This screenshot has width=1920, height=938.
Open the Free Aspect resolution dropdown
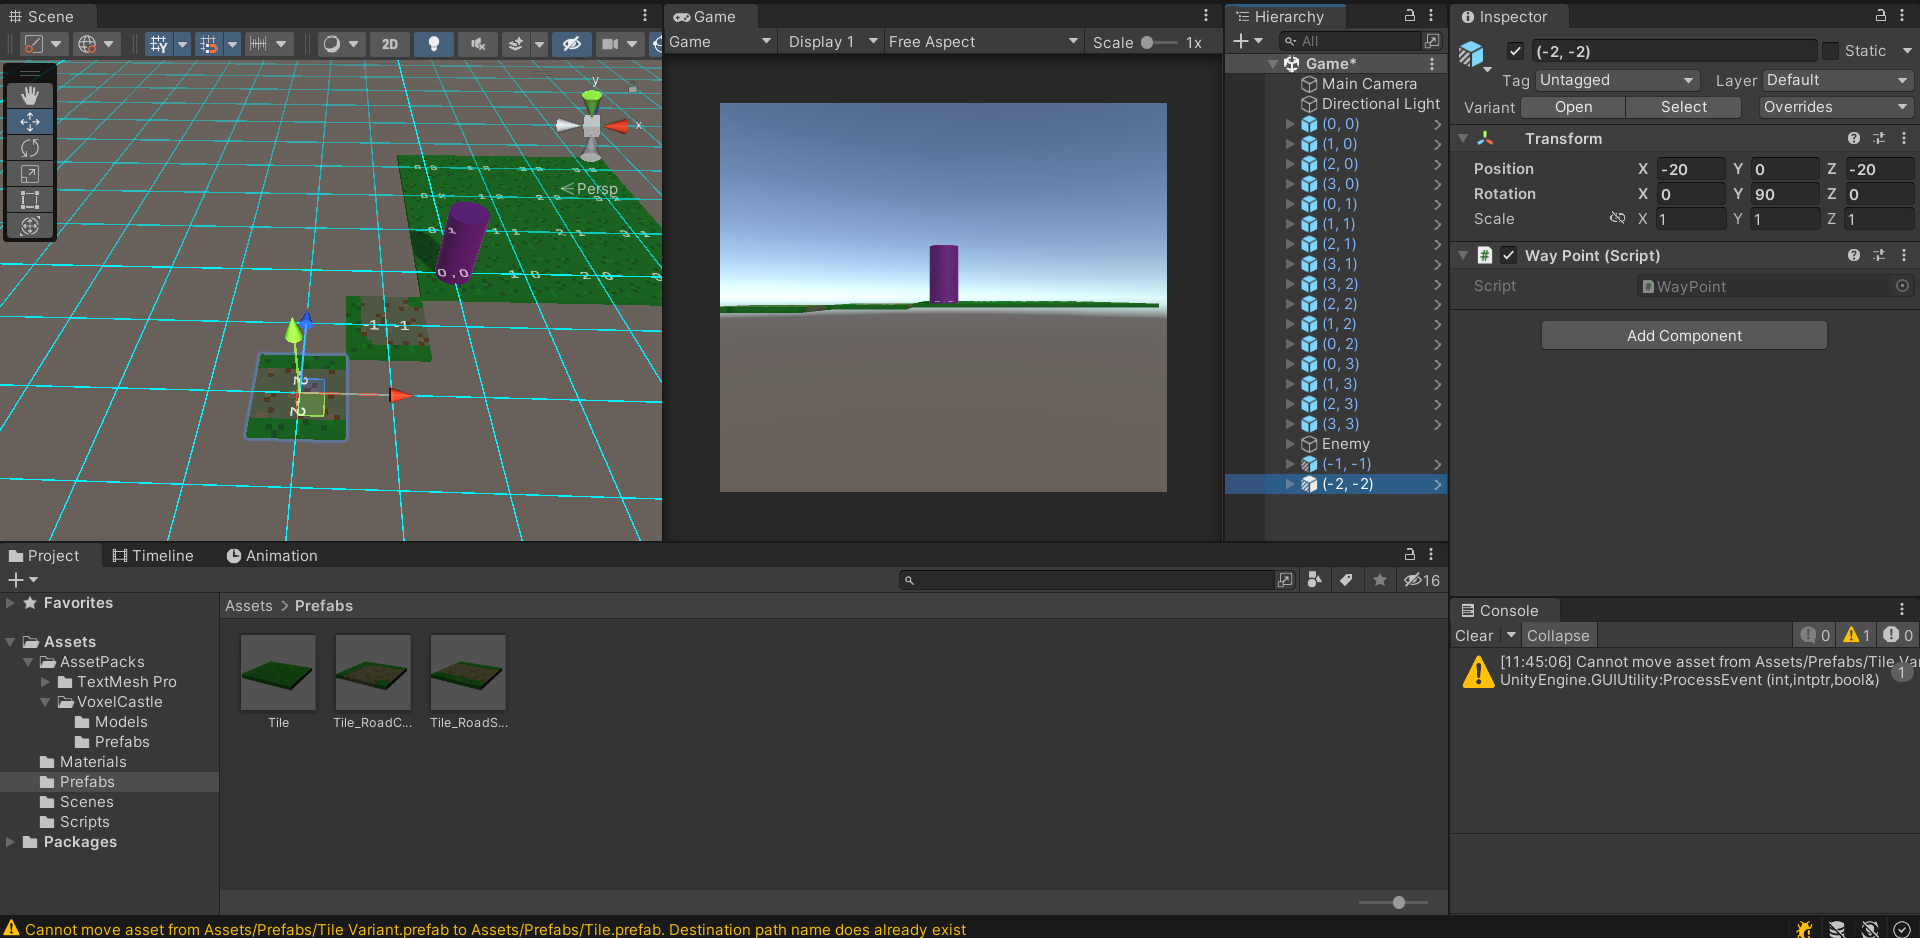984,42
